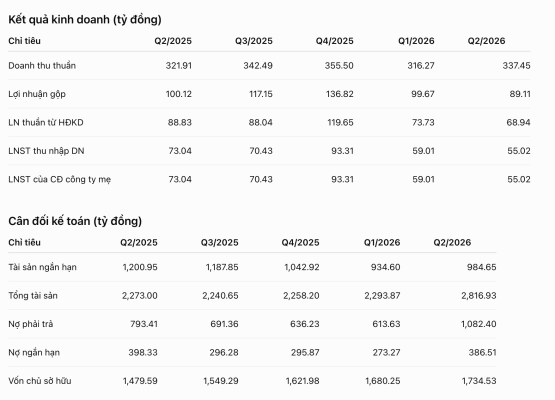Select the Tài sản ngắn hạn row label
This screenshot has width=555, height=400.
coord(42,267)
